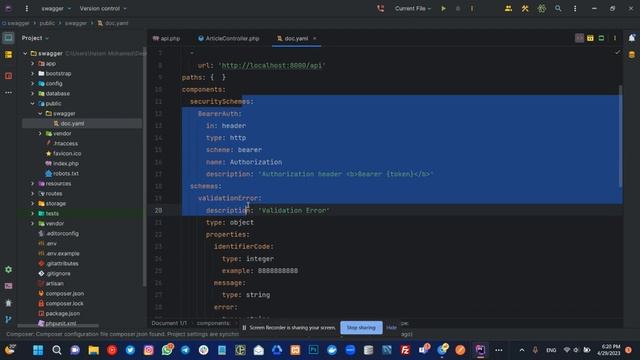Open Photoshop from the taskbar

point(313,350)
